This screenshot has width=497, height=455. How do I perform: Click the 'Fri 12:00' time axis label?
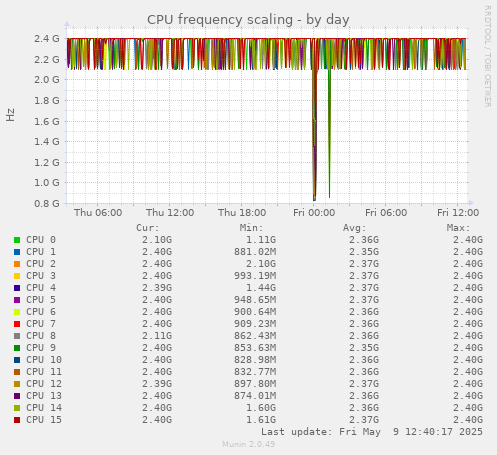click(458, 213)
